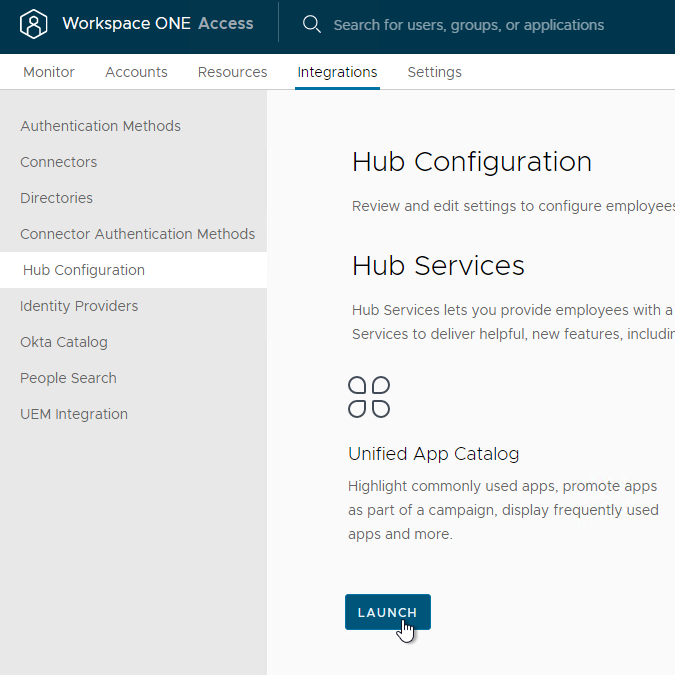This screenshot has height=675, width=675.
Task: Click the Unified App Catalog icon
Action: [x=369, y=397]
